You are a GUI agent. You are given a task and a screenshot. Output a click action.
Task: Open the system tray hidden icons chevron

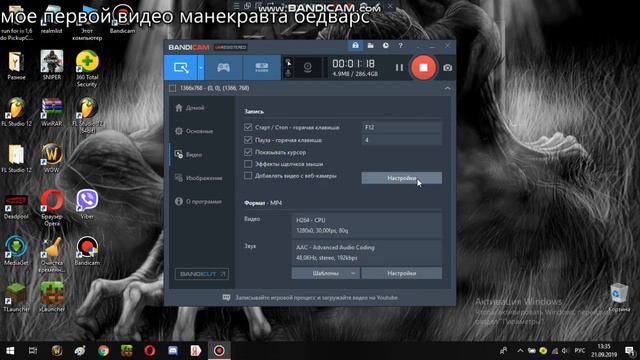[x=520, y=351]
